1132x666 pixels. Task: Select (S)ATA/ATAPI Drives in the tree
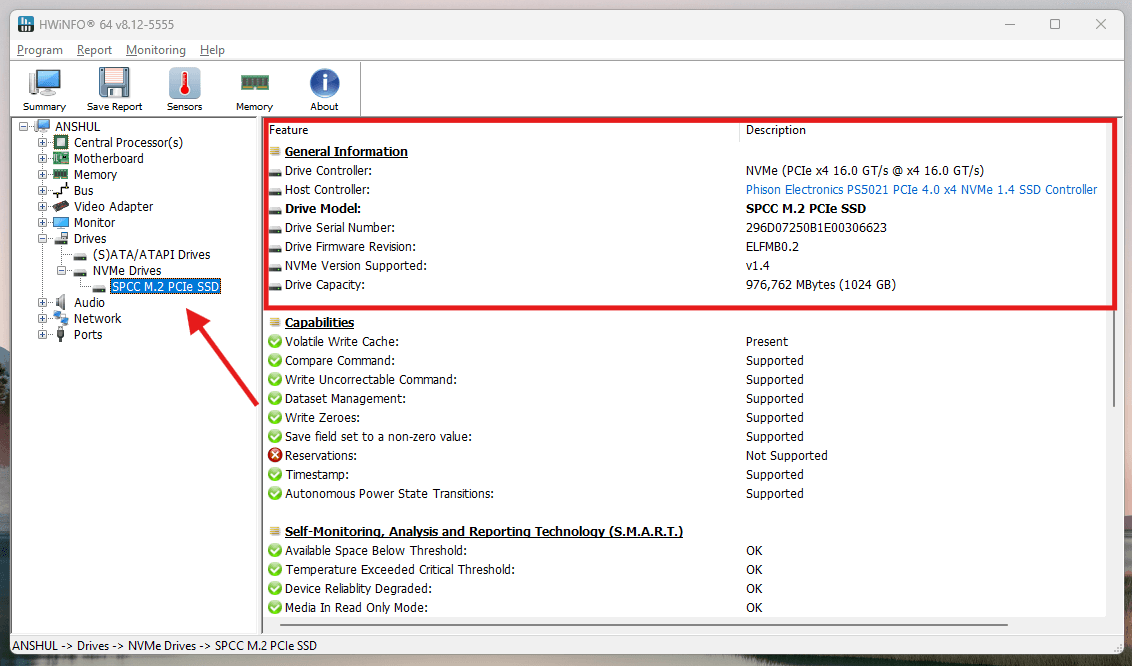pos(151,255)
